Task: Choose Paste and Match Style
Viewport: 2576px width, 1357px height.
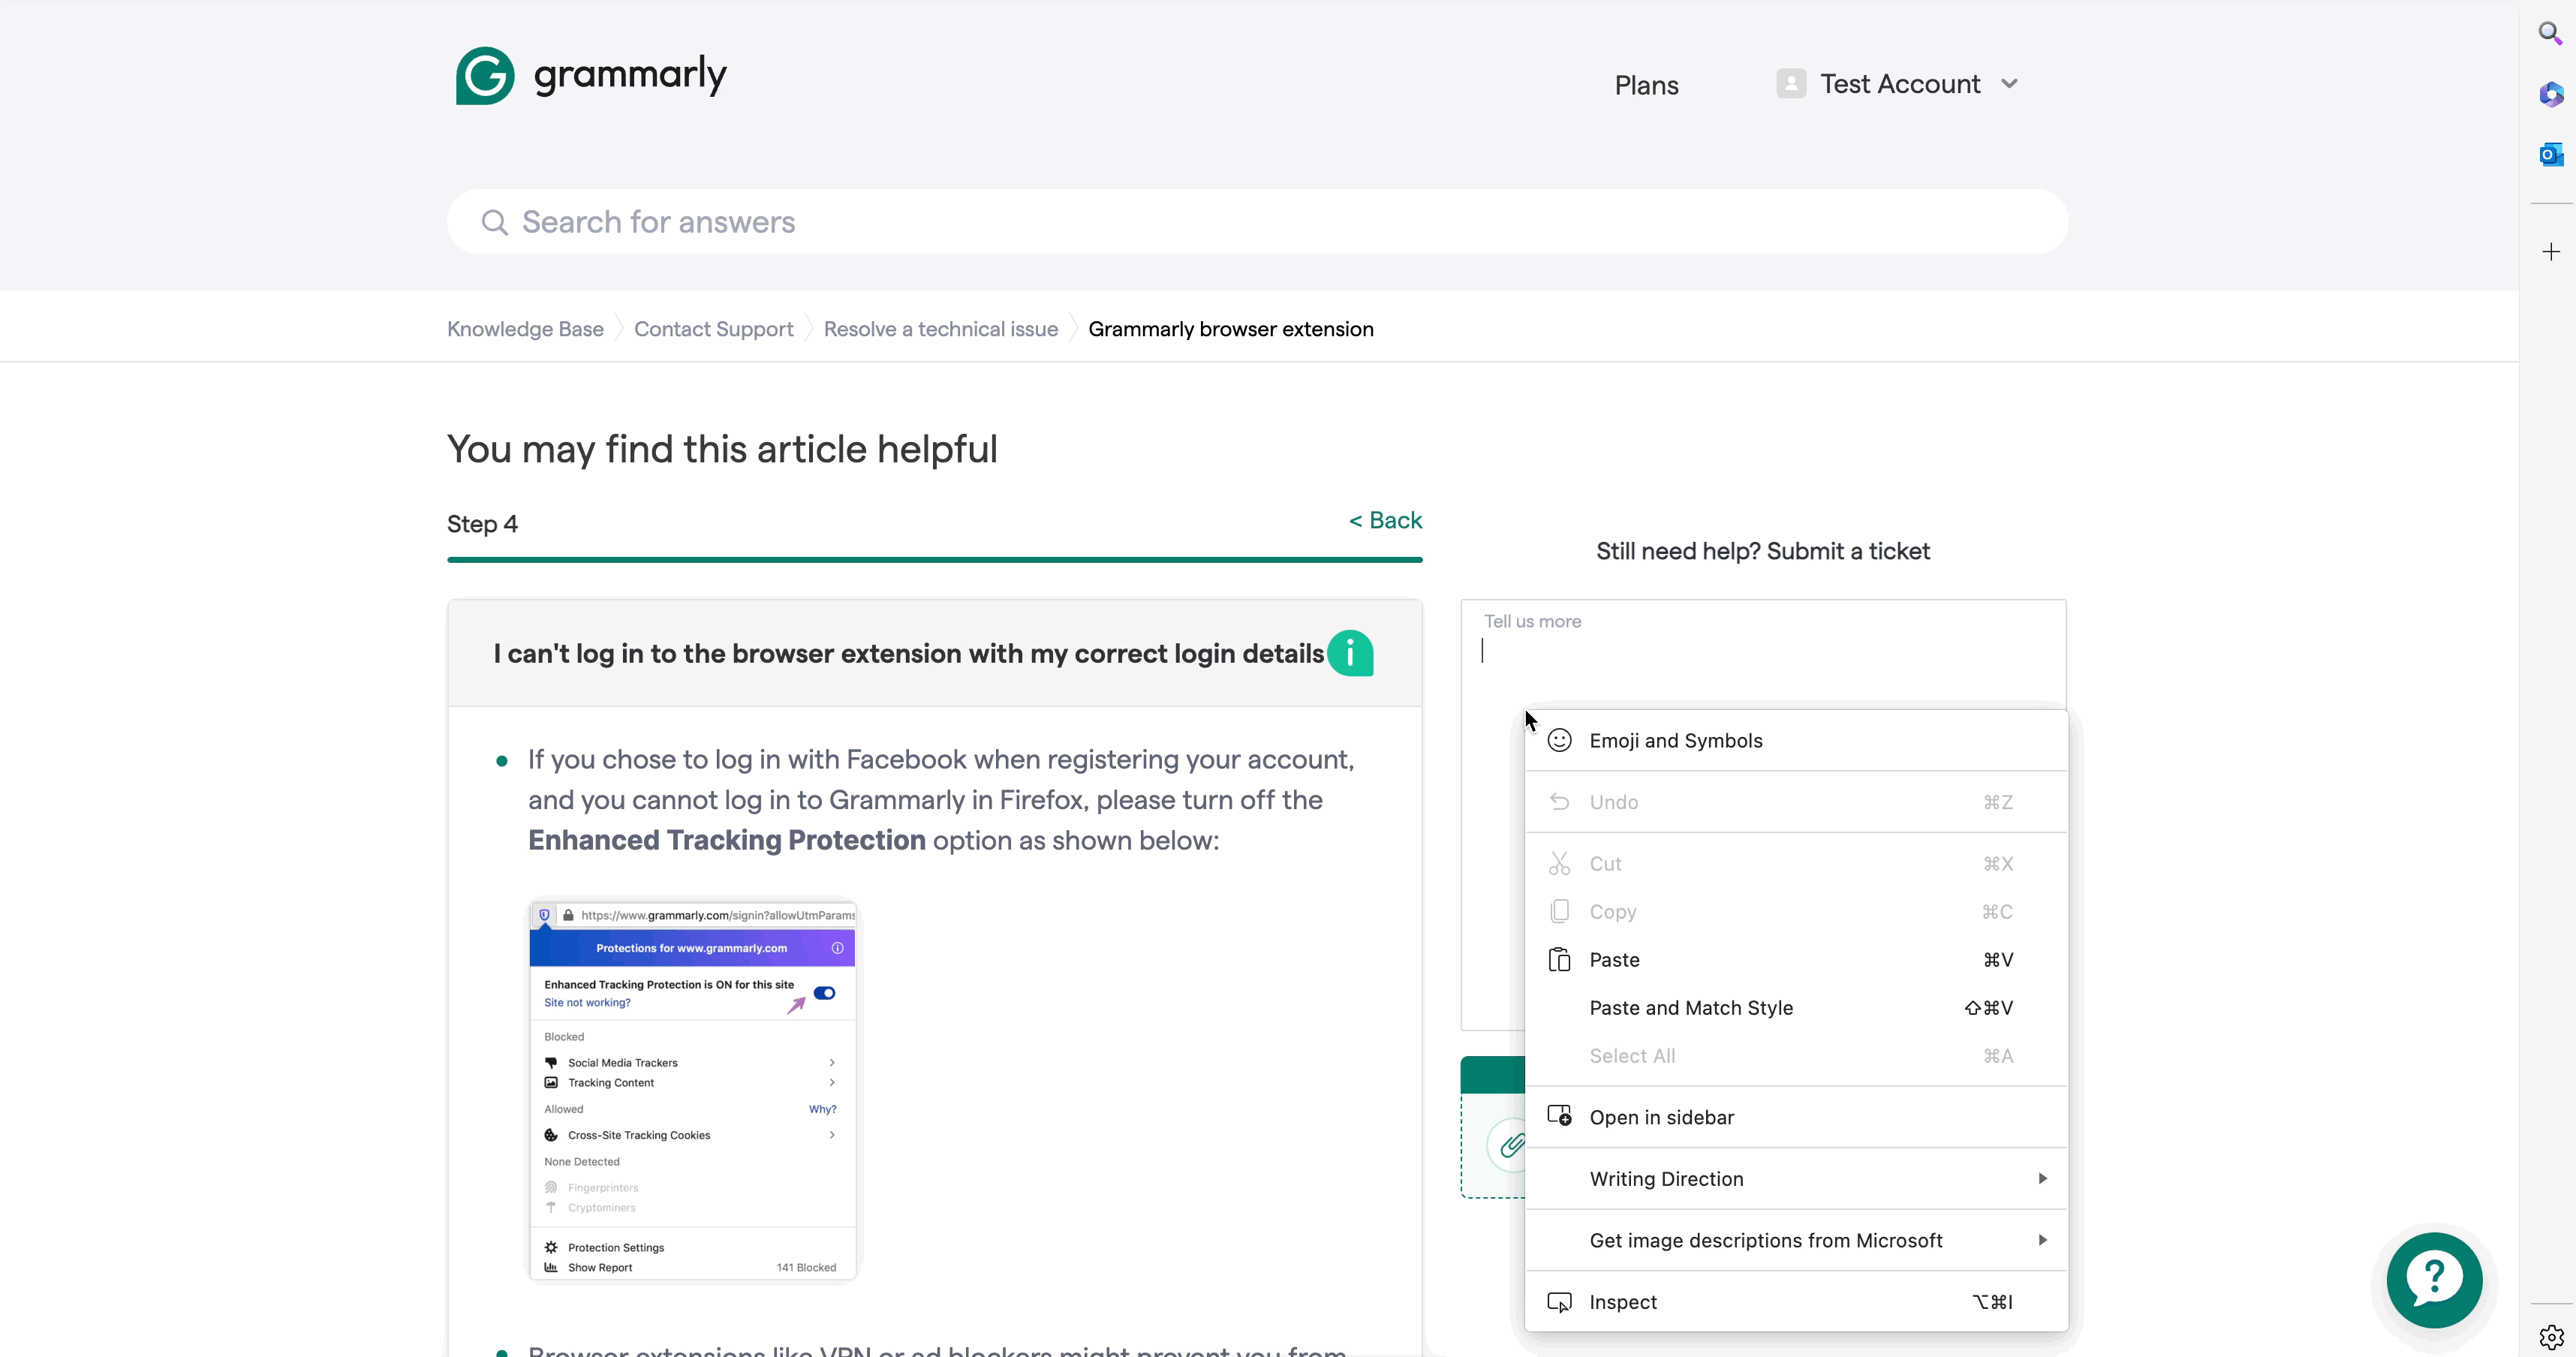Action: [1796, 1008]
